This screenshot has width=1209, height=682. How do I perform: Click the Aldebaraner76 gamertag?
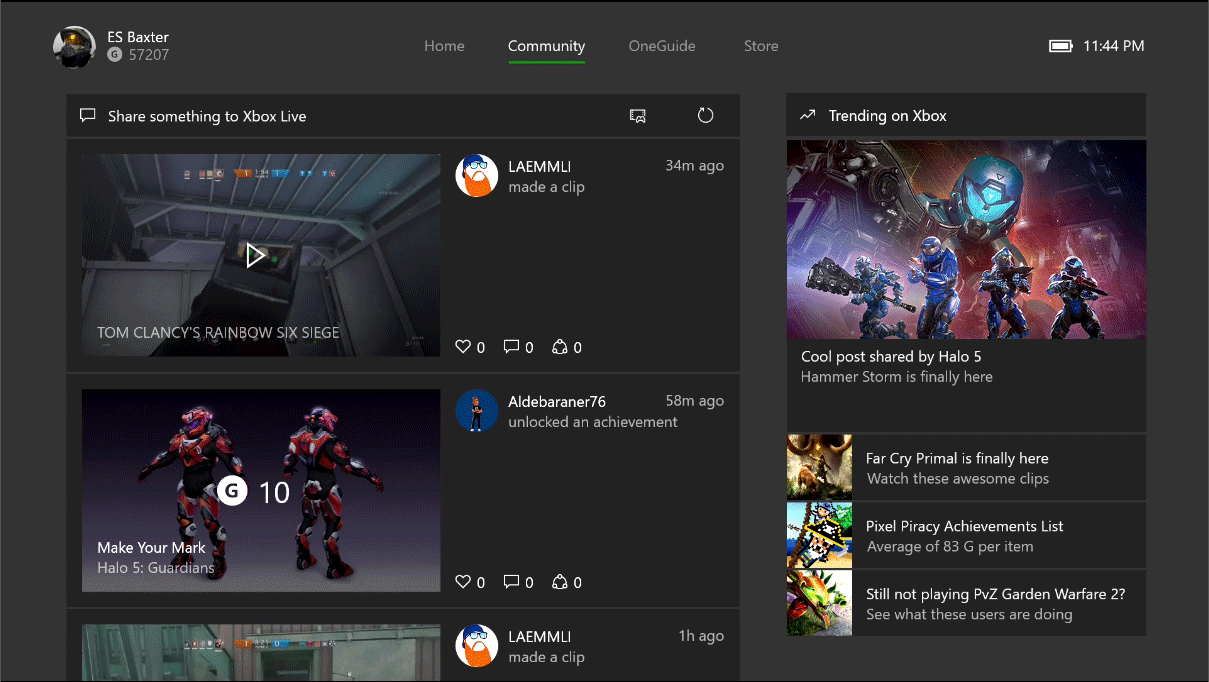pyautogui.click(x=557, y=401)
